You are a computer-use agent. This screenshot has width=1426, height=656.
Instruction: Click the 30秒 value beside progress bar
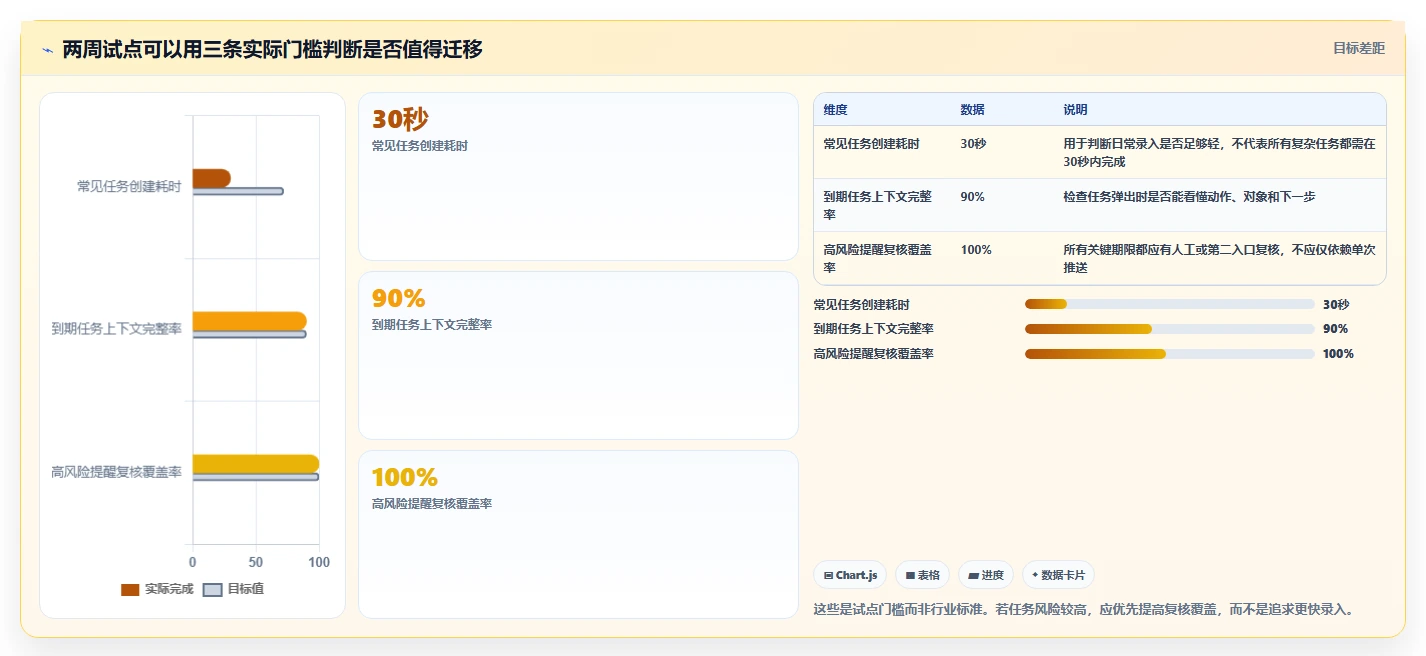tap(1336, 305)
